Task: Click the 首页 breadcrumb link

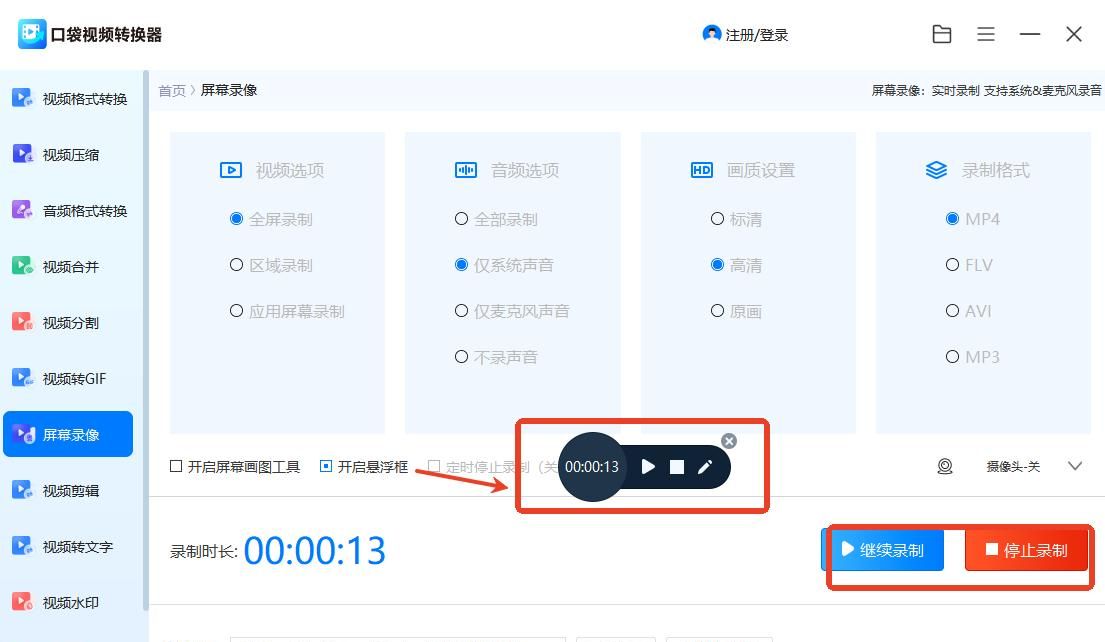Action: pyautogui.click(x=171, y=89)
